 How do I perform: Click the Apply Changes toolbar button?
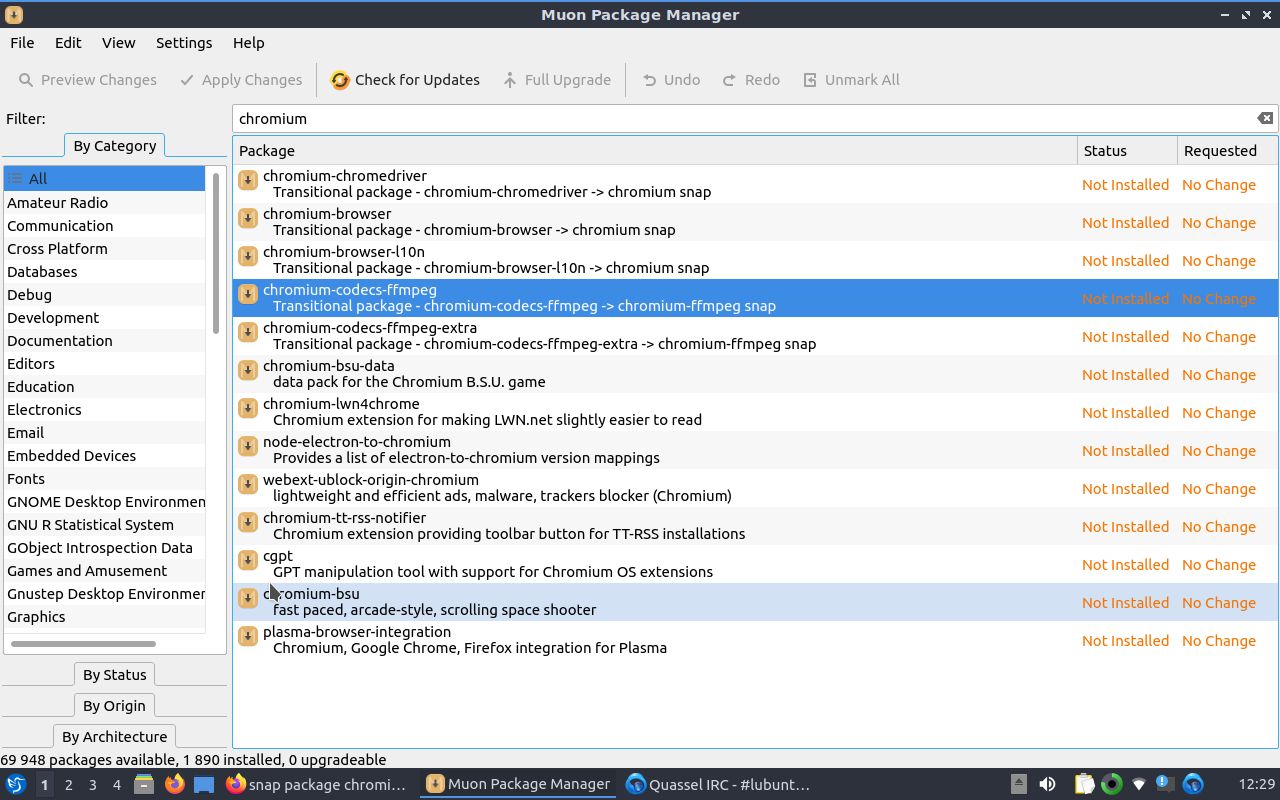[x=241, y=80]
